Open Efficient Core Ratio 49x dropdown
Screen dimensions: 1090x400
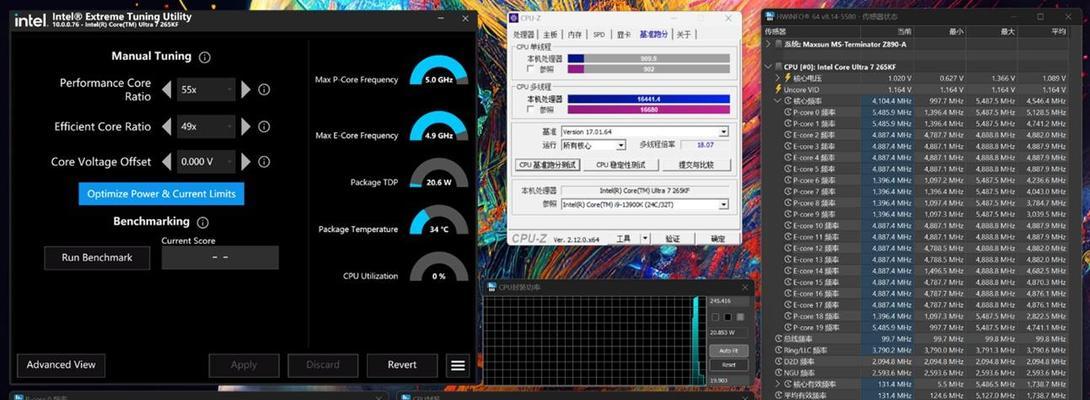[x=206, y=127]
